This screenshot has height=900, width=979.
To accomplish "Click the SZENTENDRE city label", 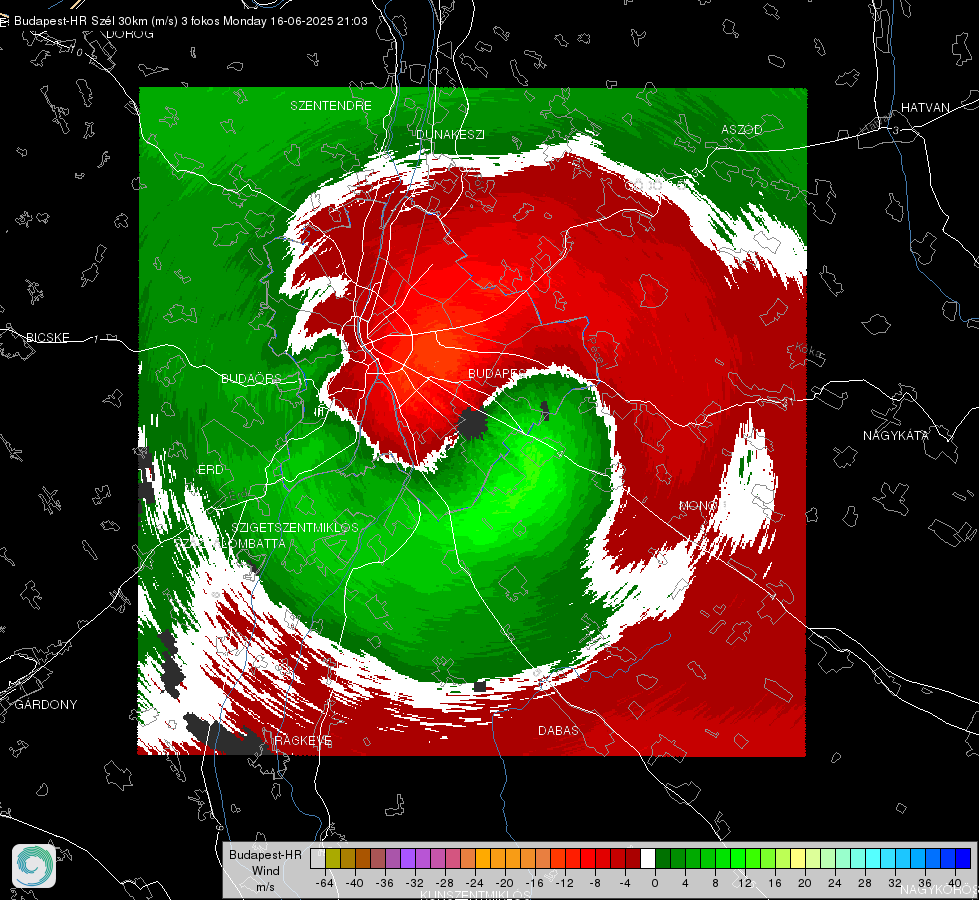I will (331, 106).
